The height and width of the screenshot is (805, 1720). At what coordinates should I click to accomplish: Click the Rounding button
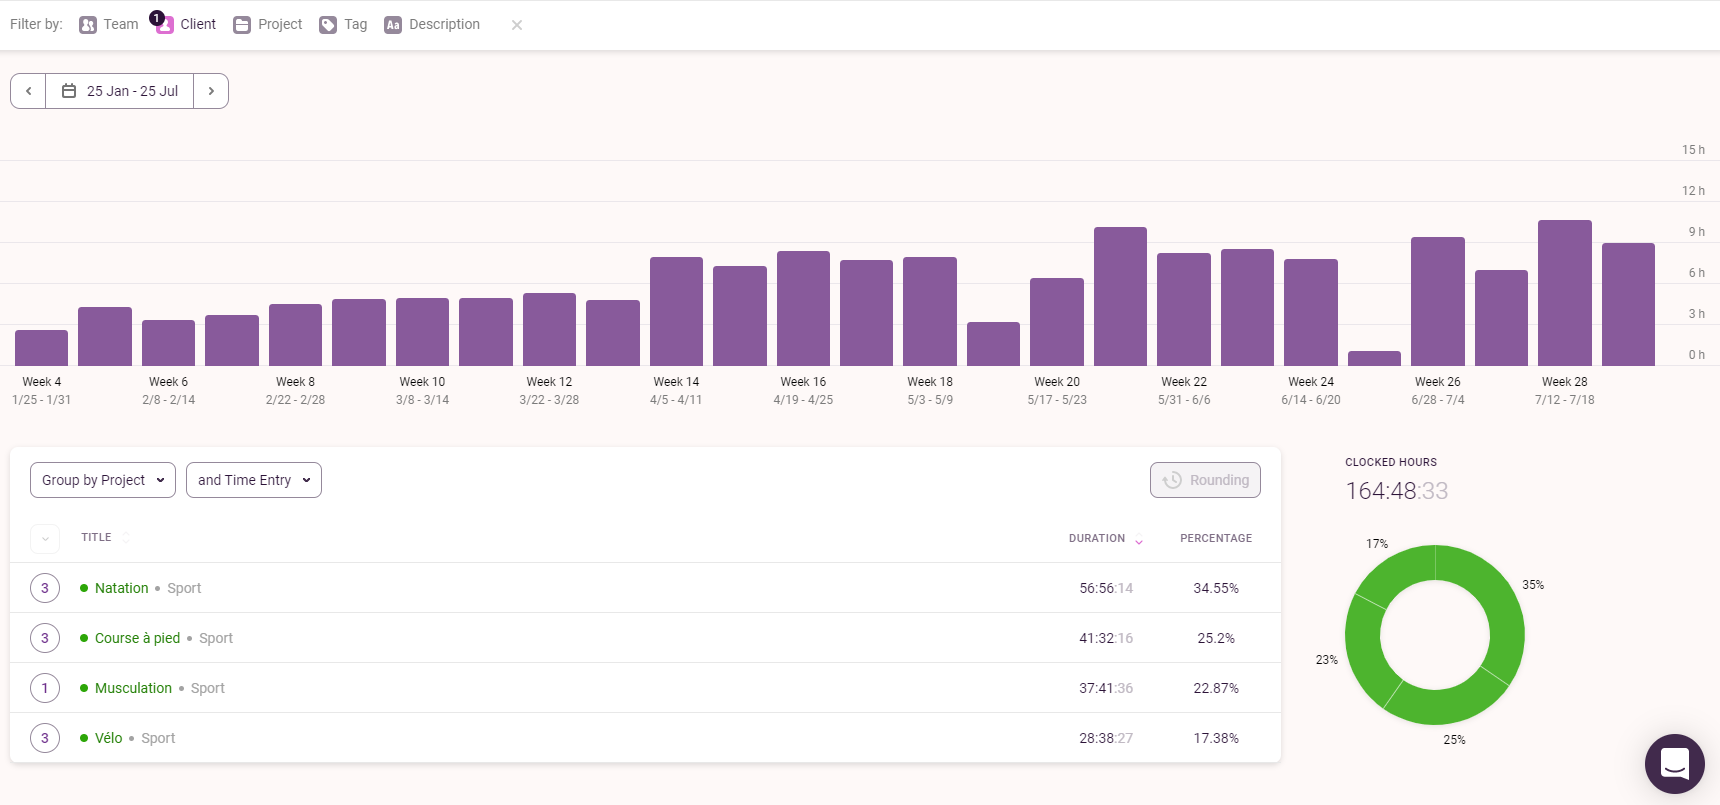click(1205, 480)
